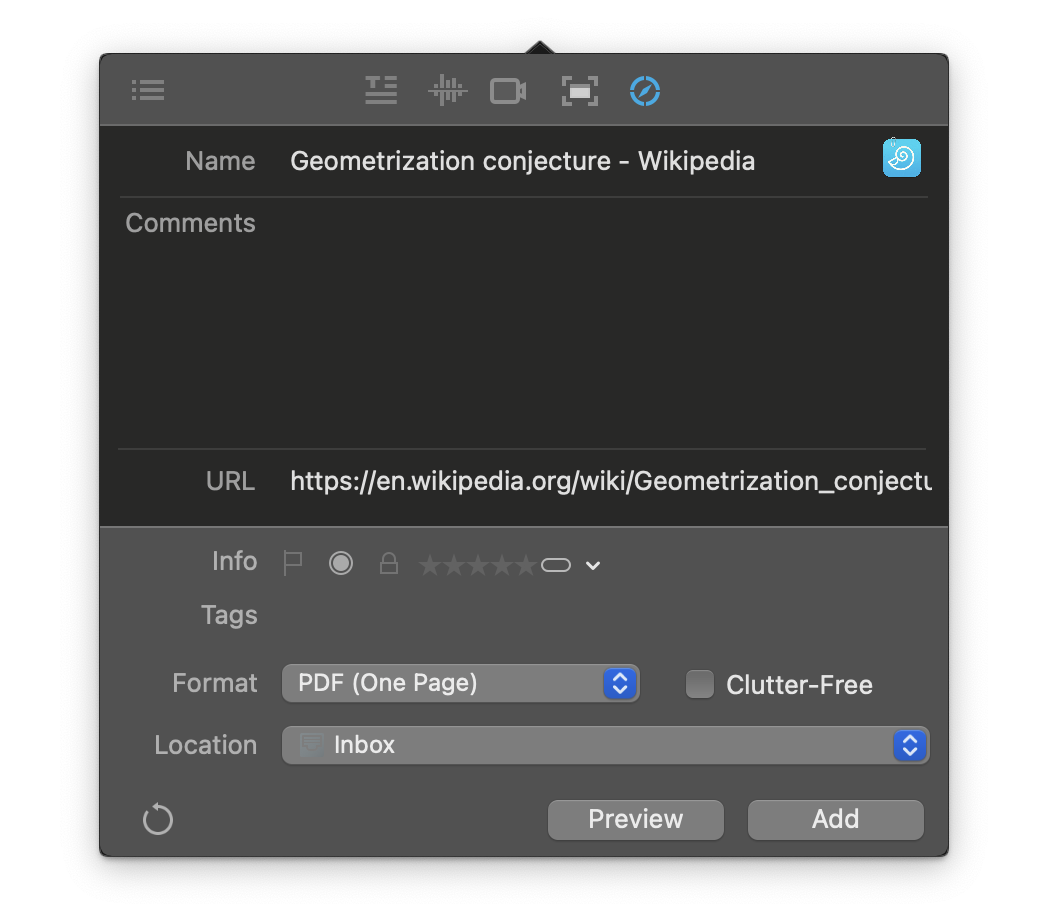This screenshot has height=924, width=1048.
Task: Select the web clip compass icon
Action: click(x=645, y=91)
